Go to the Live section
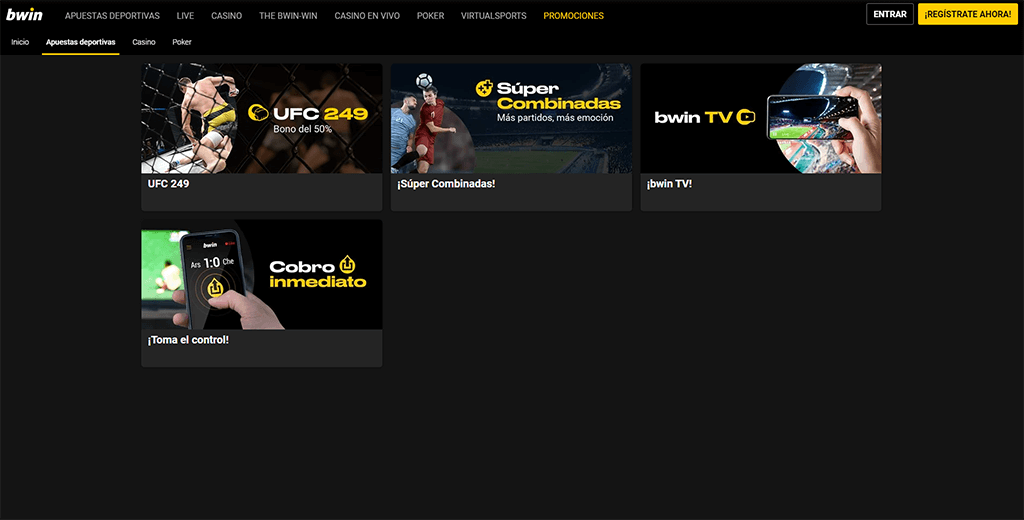 tap(185, 16)
